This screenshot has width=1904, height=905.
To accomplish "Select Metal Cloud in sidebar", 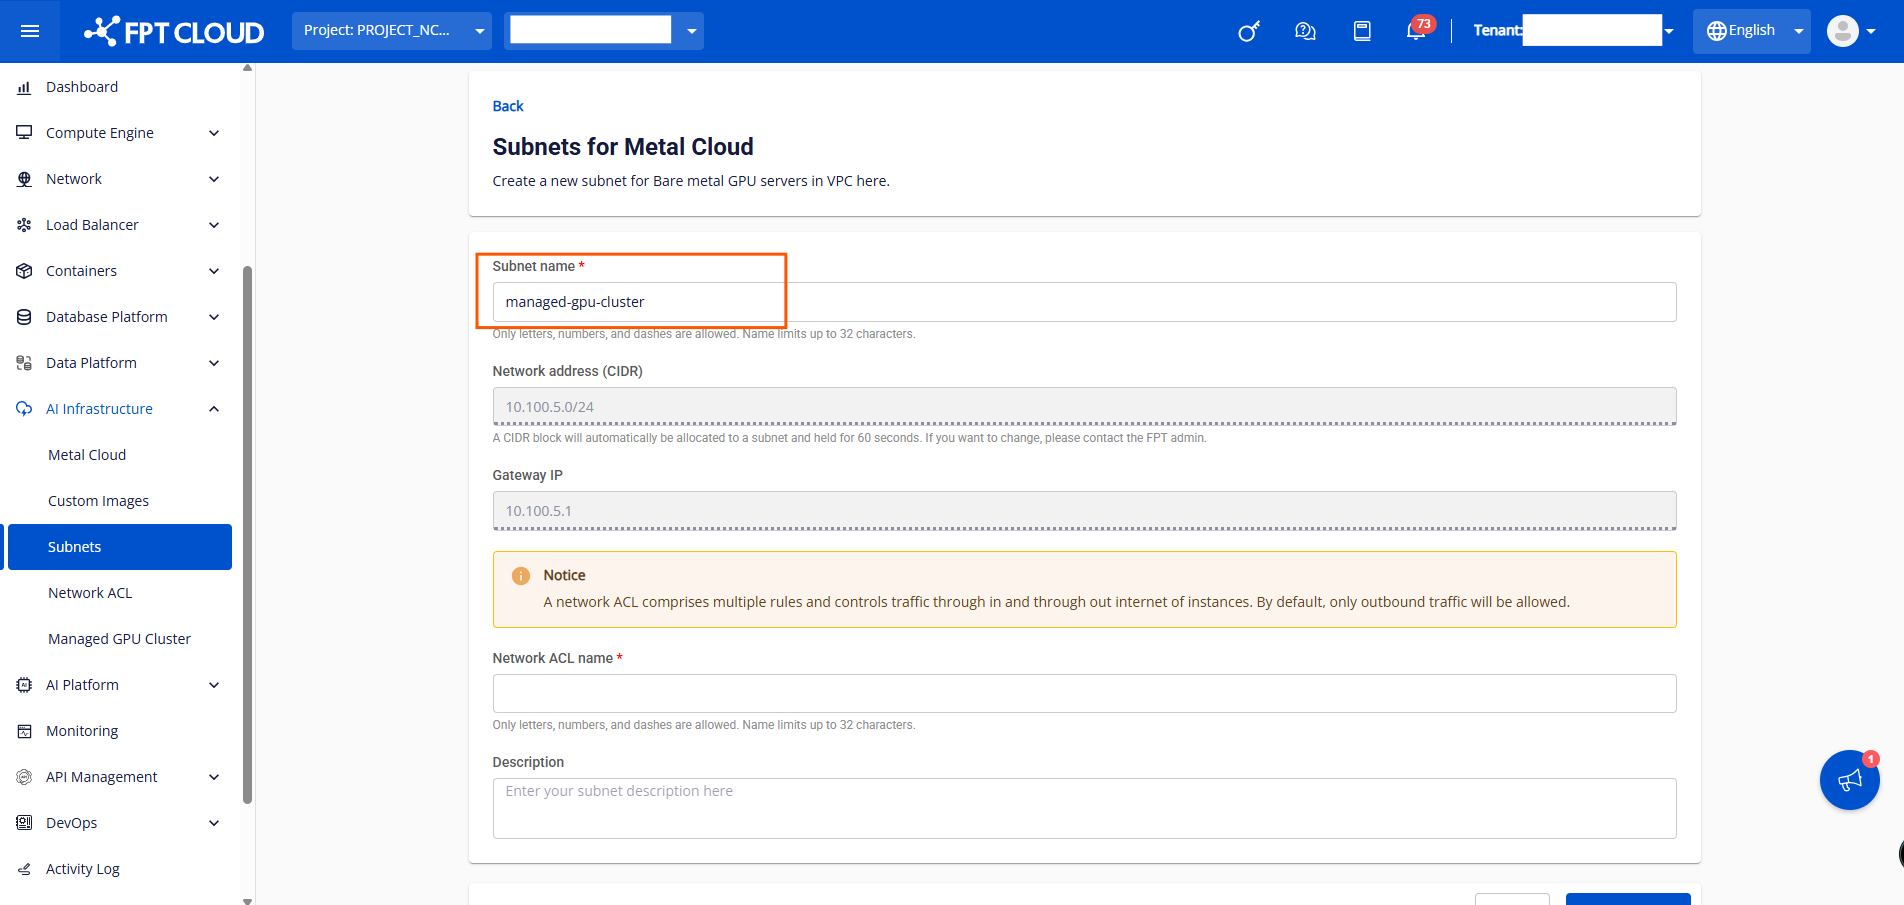I will pos(87,455).
